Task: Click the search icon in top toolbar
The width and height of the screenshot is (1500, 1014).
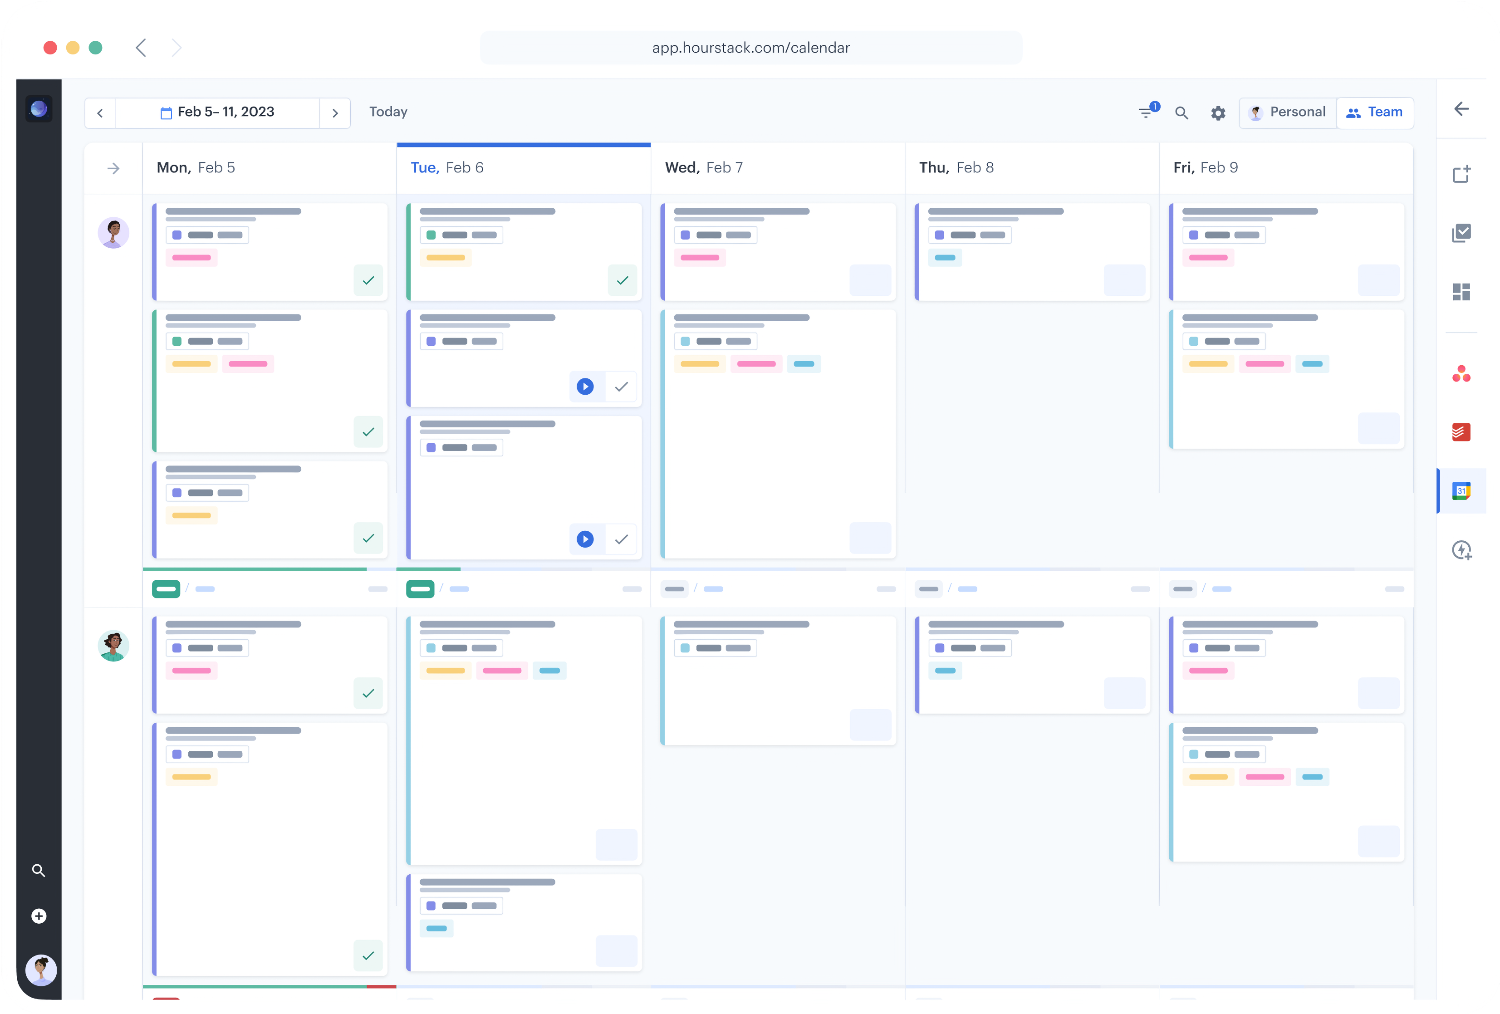Action: click(1181, 113)
